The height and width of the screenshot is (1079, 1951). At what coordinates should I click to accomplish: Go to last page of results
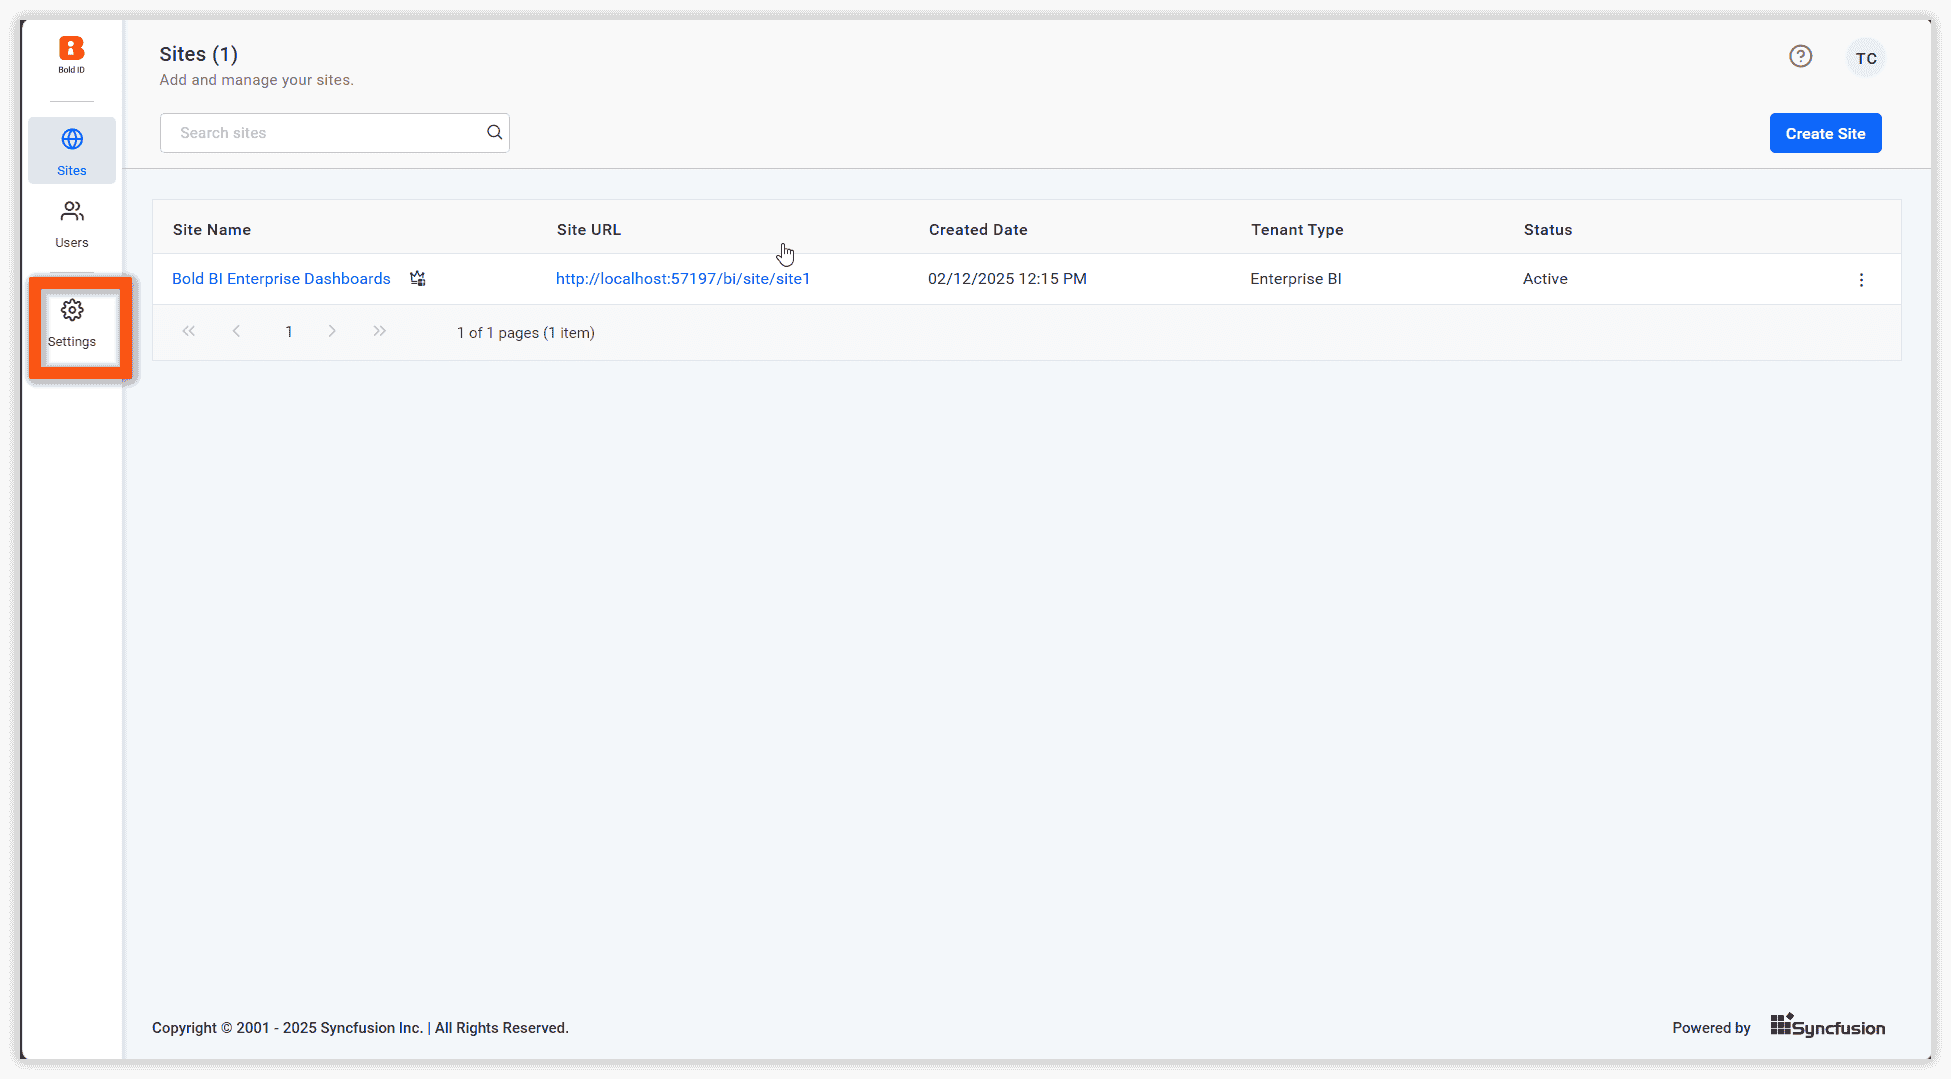(379, 331)
